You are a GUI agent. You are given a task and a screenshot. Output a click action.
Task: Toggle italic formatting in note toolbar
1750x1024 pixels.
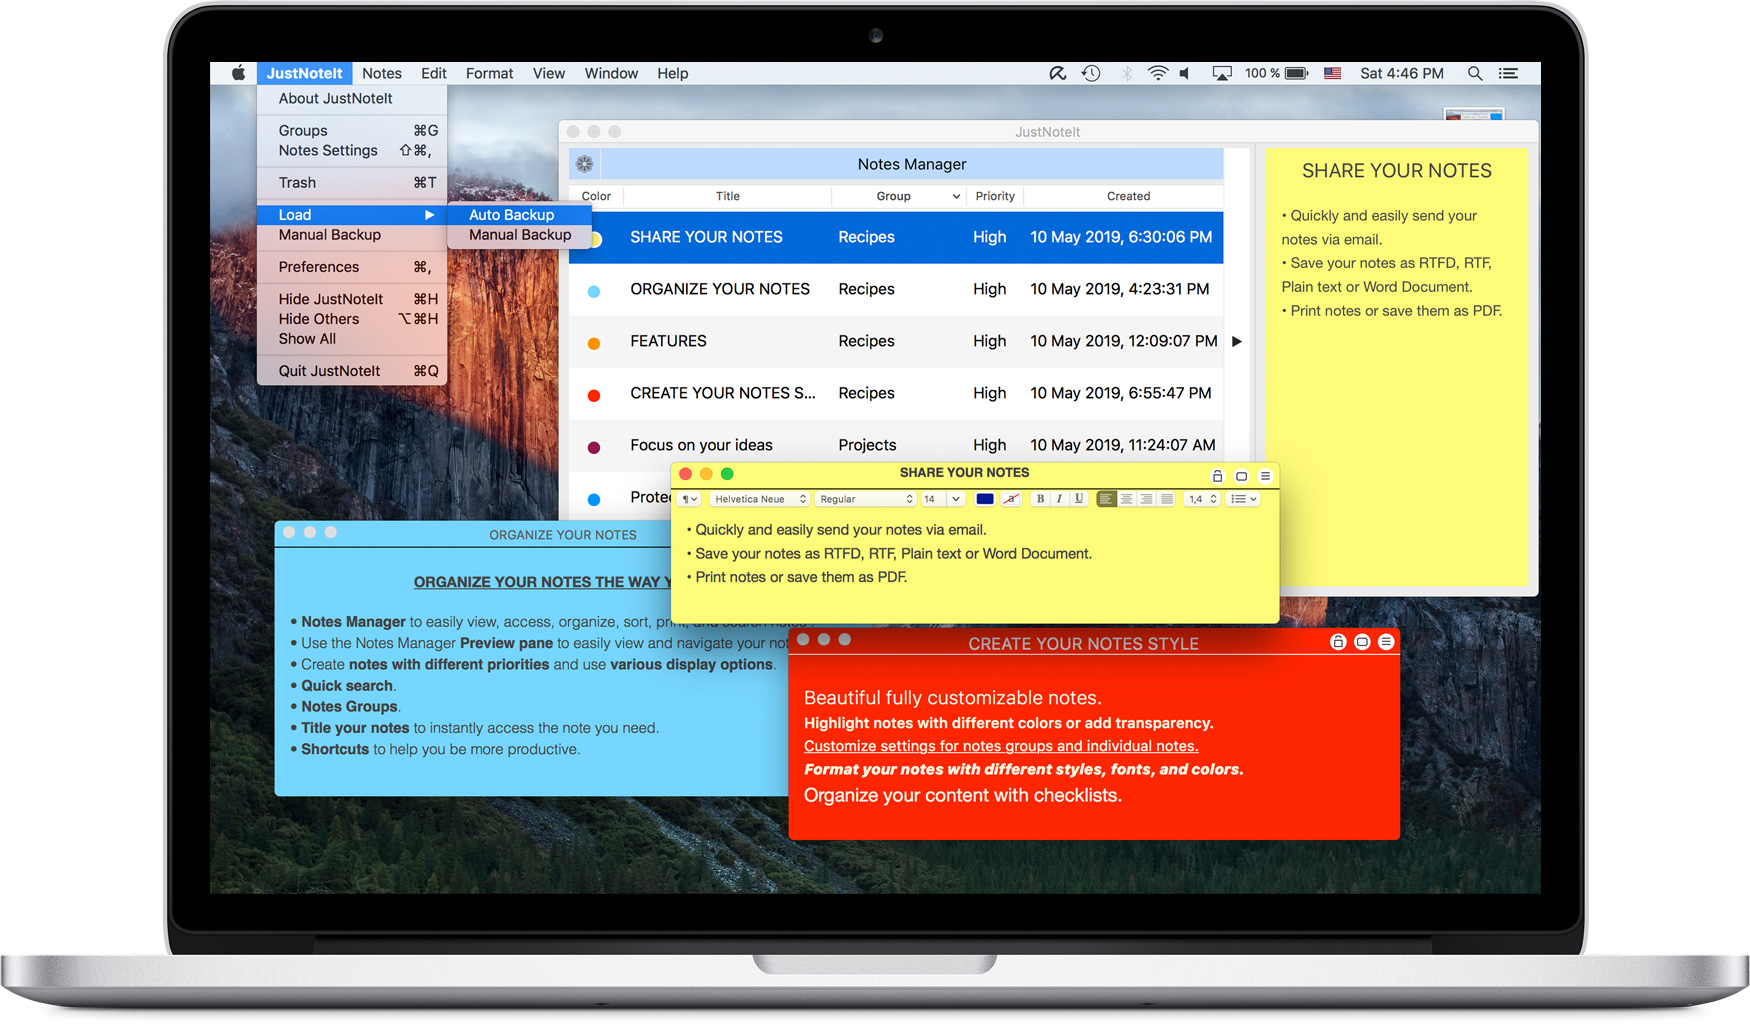point(1059,499)
